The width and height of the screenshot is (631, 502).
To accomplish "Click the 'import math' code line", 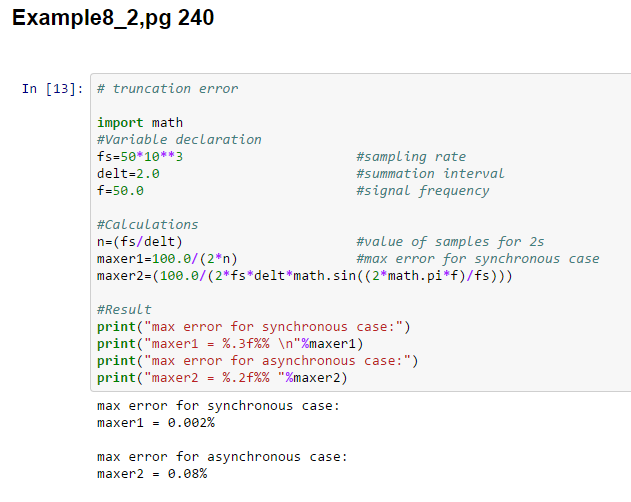I will 140,123.
